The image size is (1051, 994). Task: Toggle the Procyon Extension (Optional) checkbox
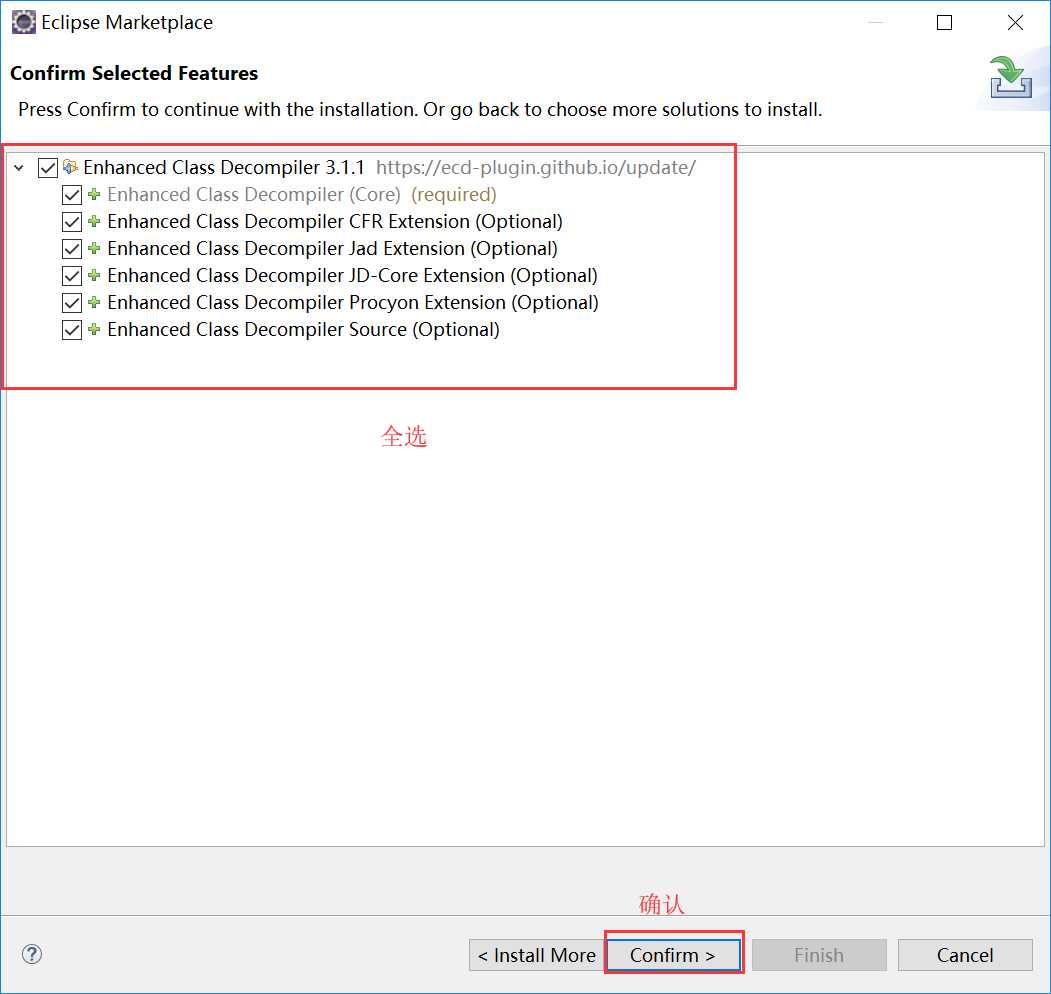[72, 303]
